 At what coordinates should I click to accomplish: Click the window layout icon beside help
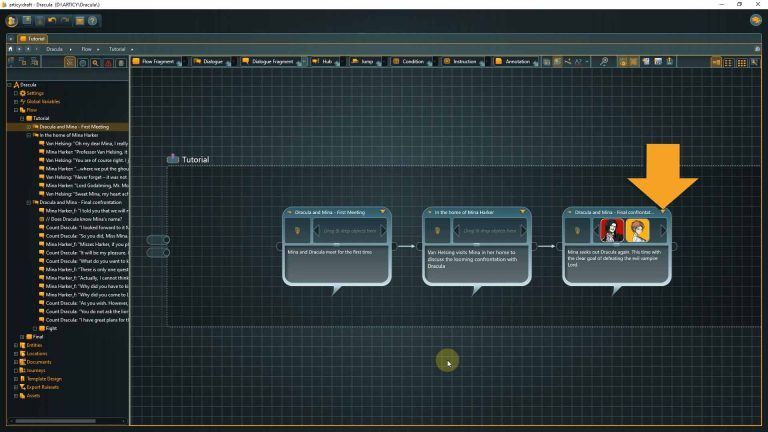[79, 21]
